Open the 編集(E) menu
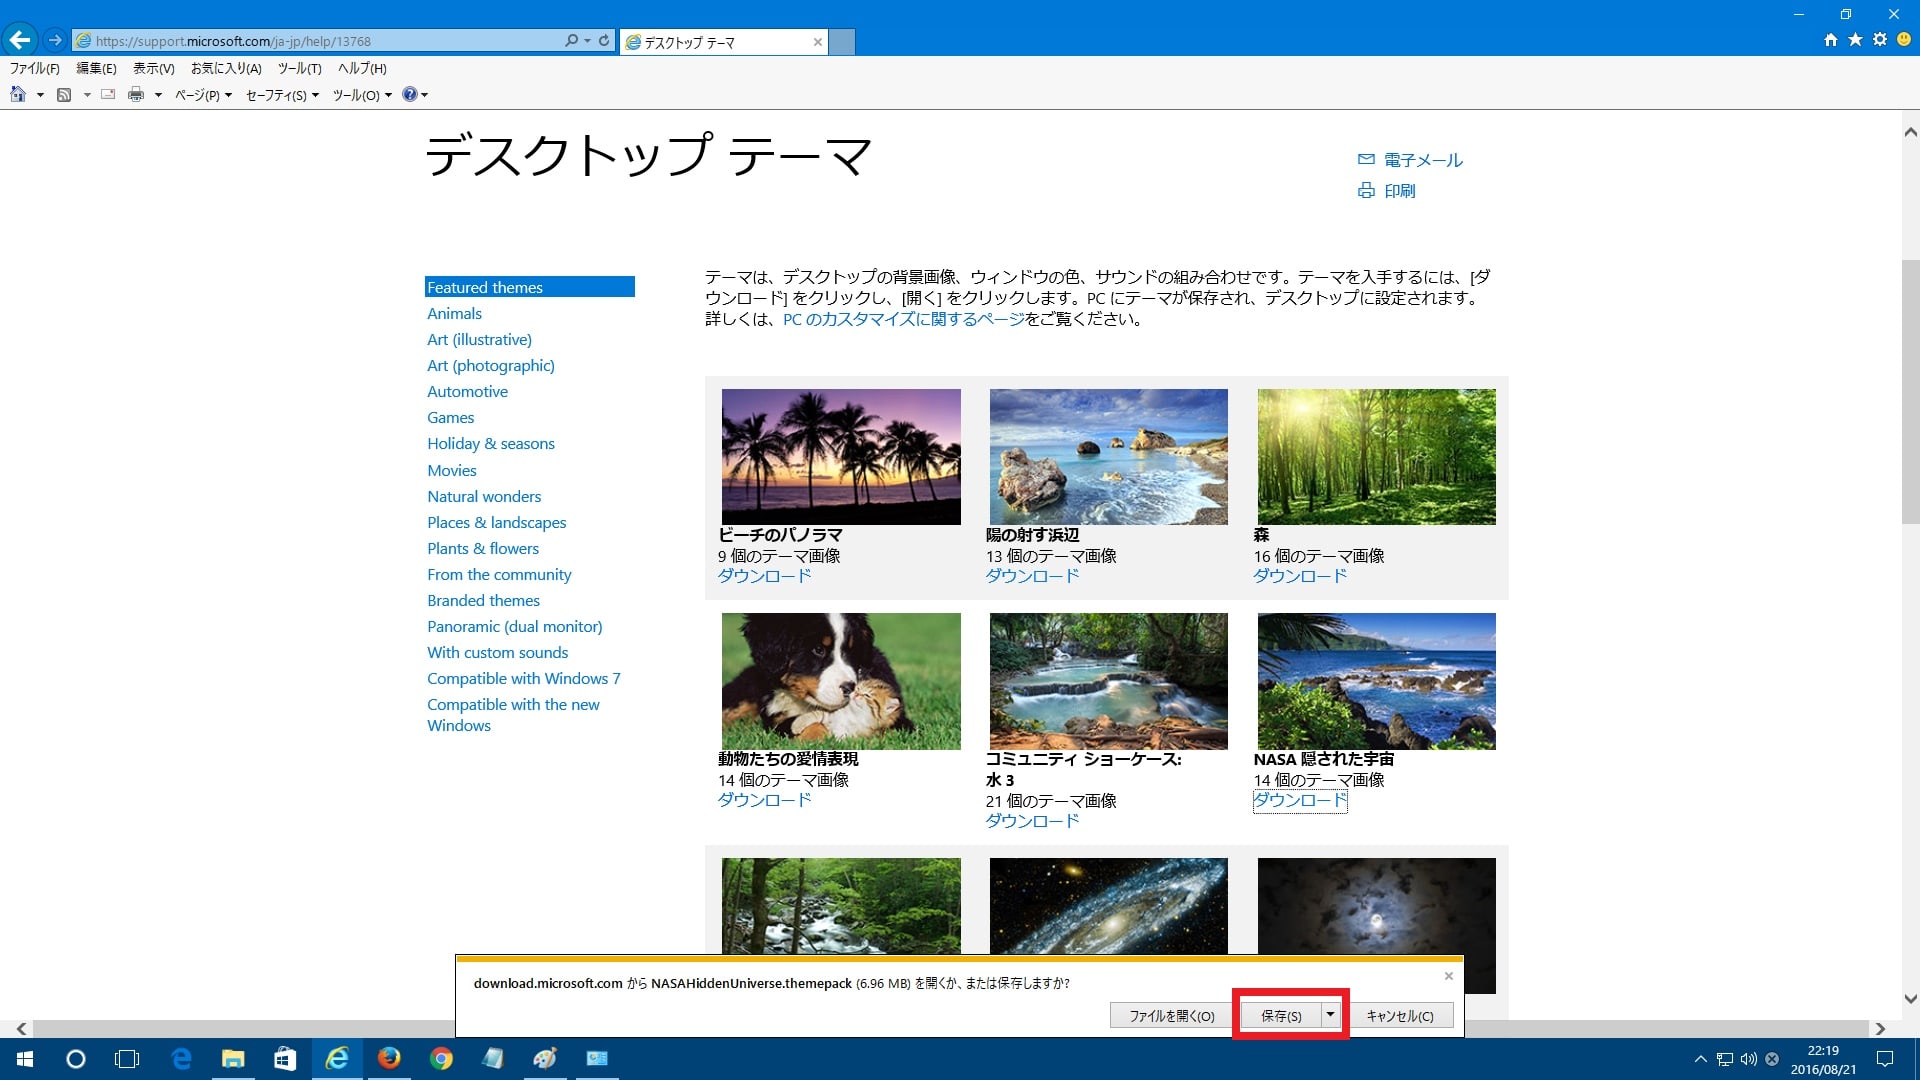Image resolution: width=1920 pixels, height=1080 pixels. pos(96,68)
